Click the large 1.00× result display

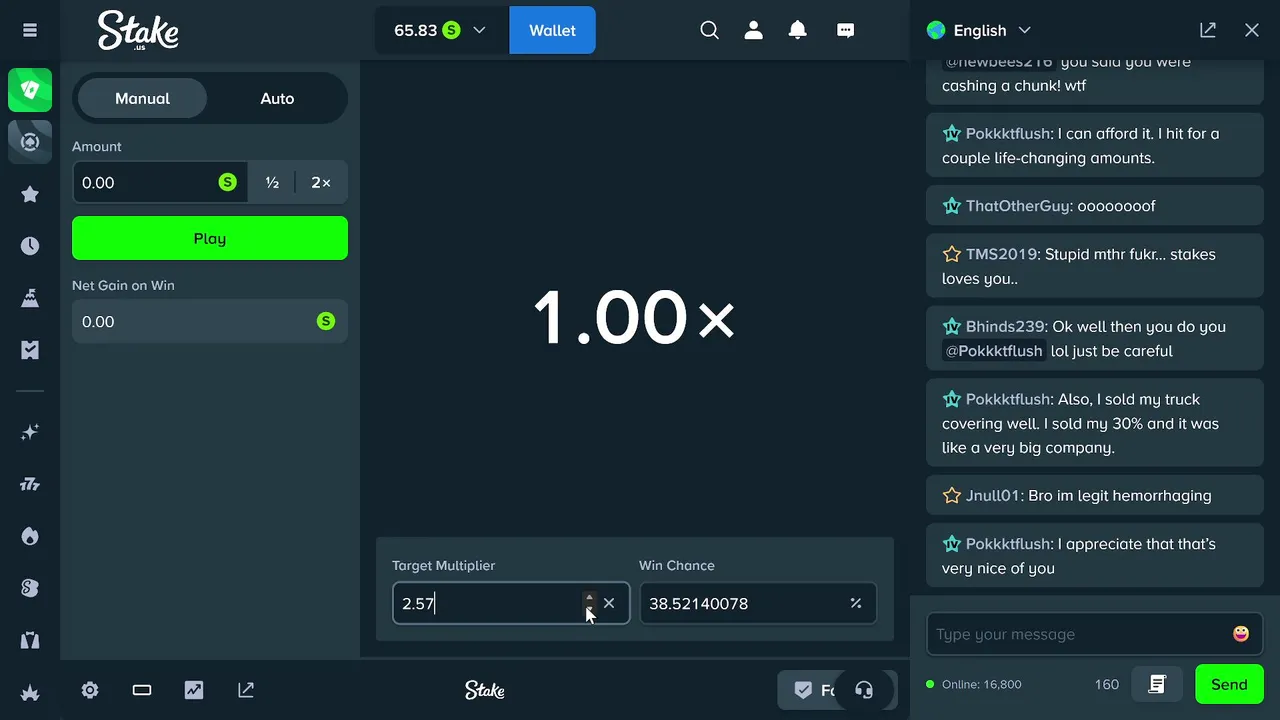(634, 318)
